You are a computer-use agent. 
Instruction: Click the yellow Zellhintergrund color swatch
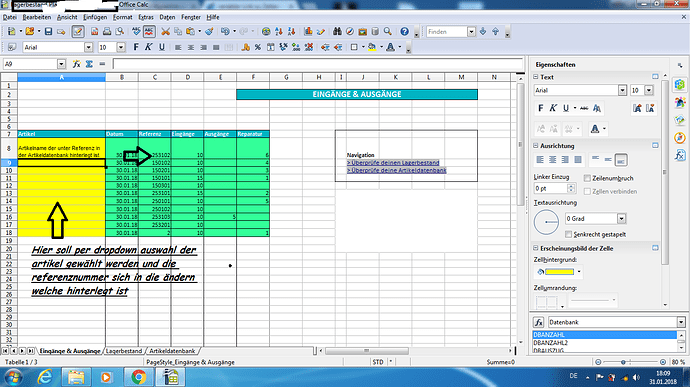click(559, 272)
